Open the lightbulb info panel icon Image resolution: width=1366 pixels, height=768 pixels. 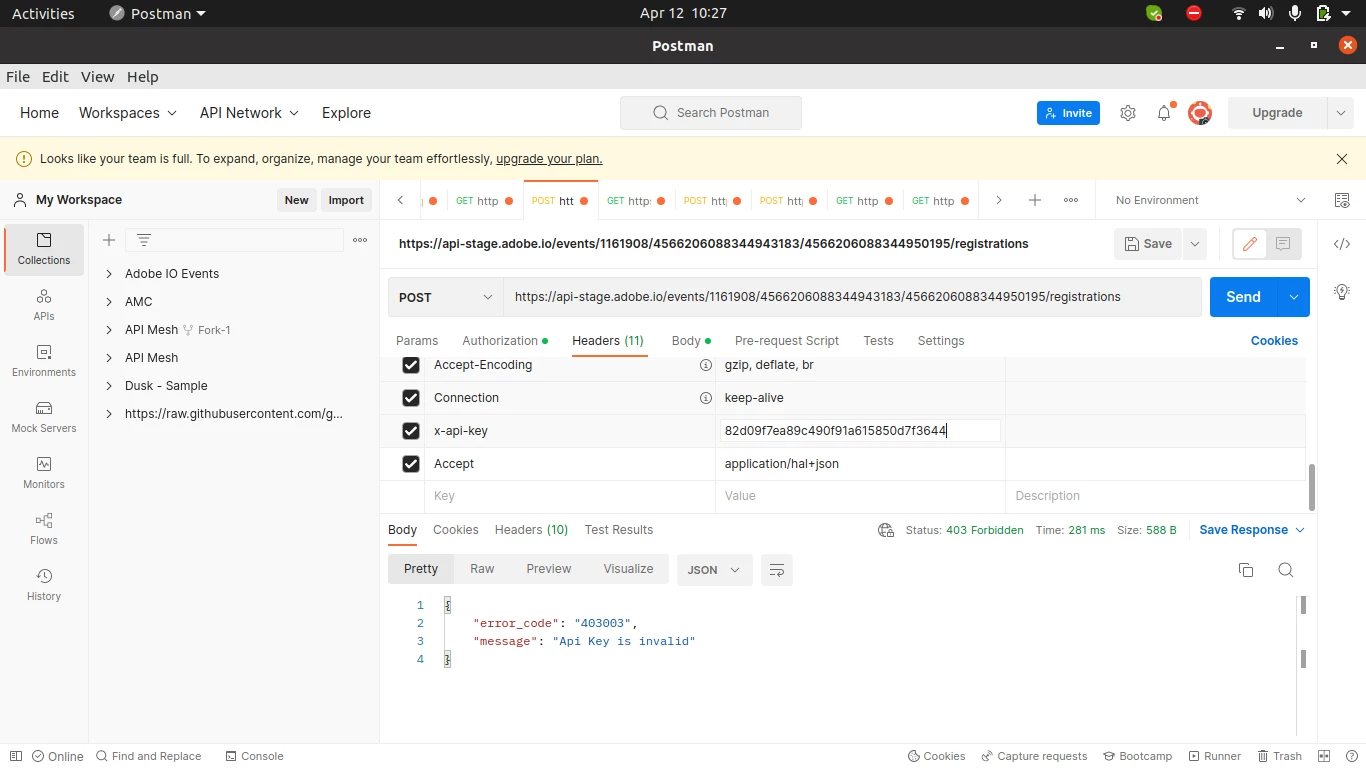coord(1342,292)
